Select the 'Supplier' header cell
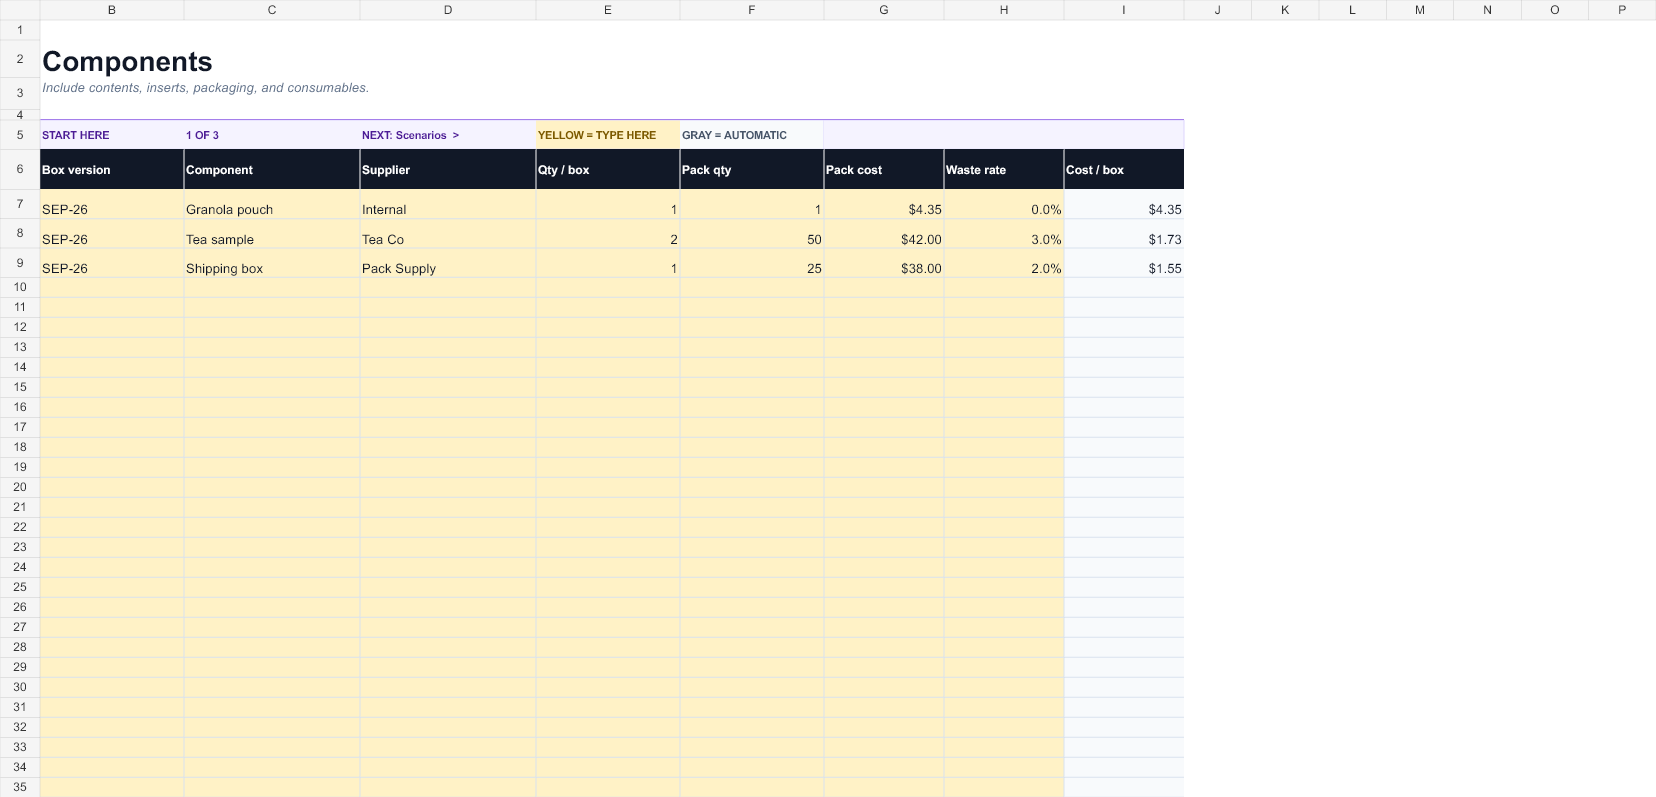This screenshot has width=1656, height=797. [448, 169]
